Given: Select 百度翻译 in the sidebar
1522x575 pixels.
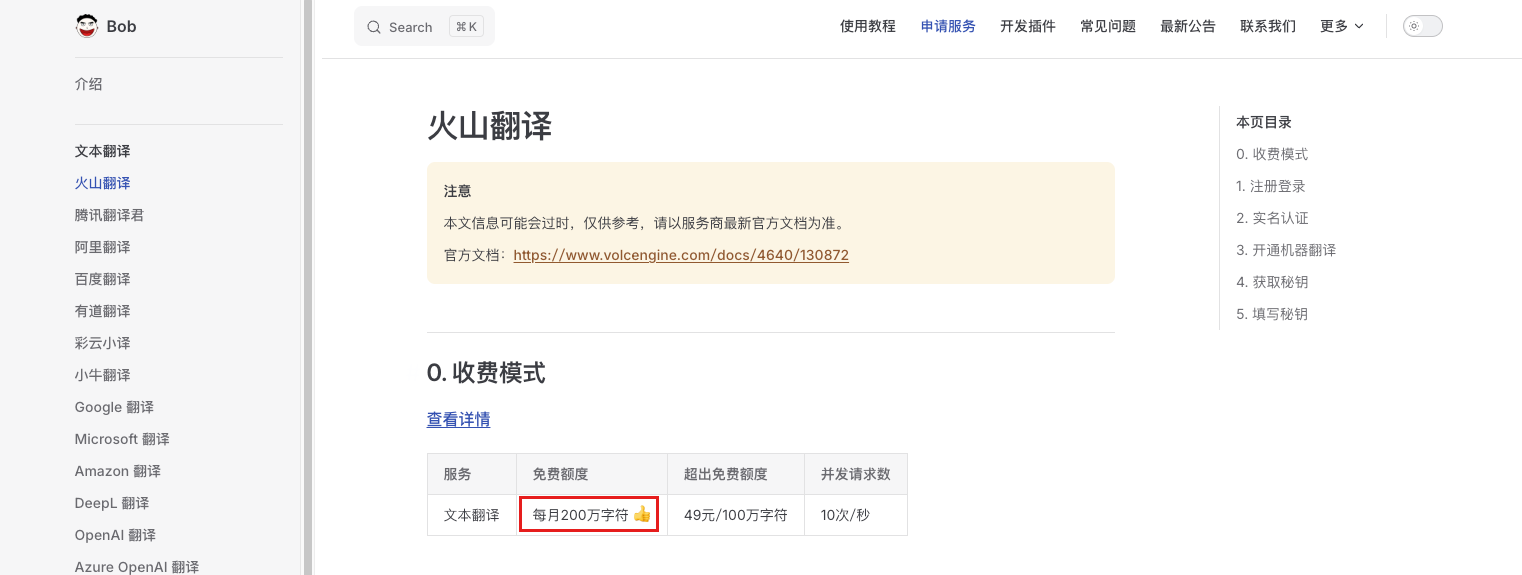Looking at the screenshot, I should pyautogui.click(x=102, y=279).
